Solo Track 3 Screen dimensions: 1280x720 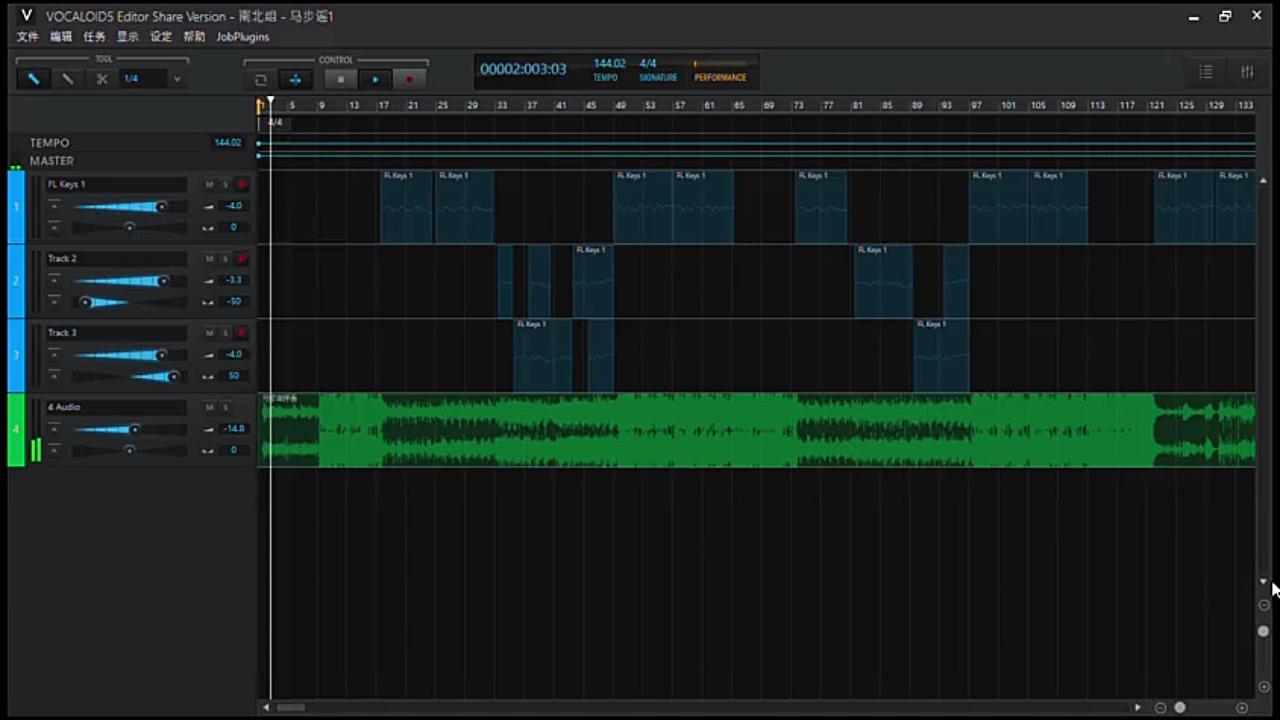225,333
